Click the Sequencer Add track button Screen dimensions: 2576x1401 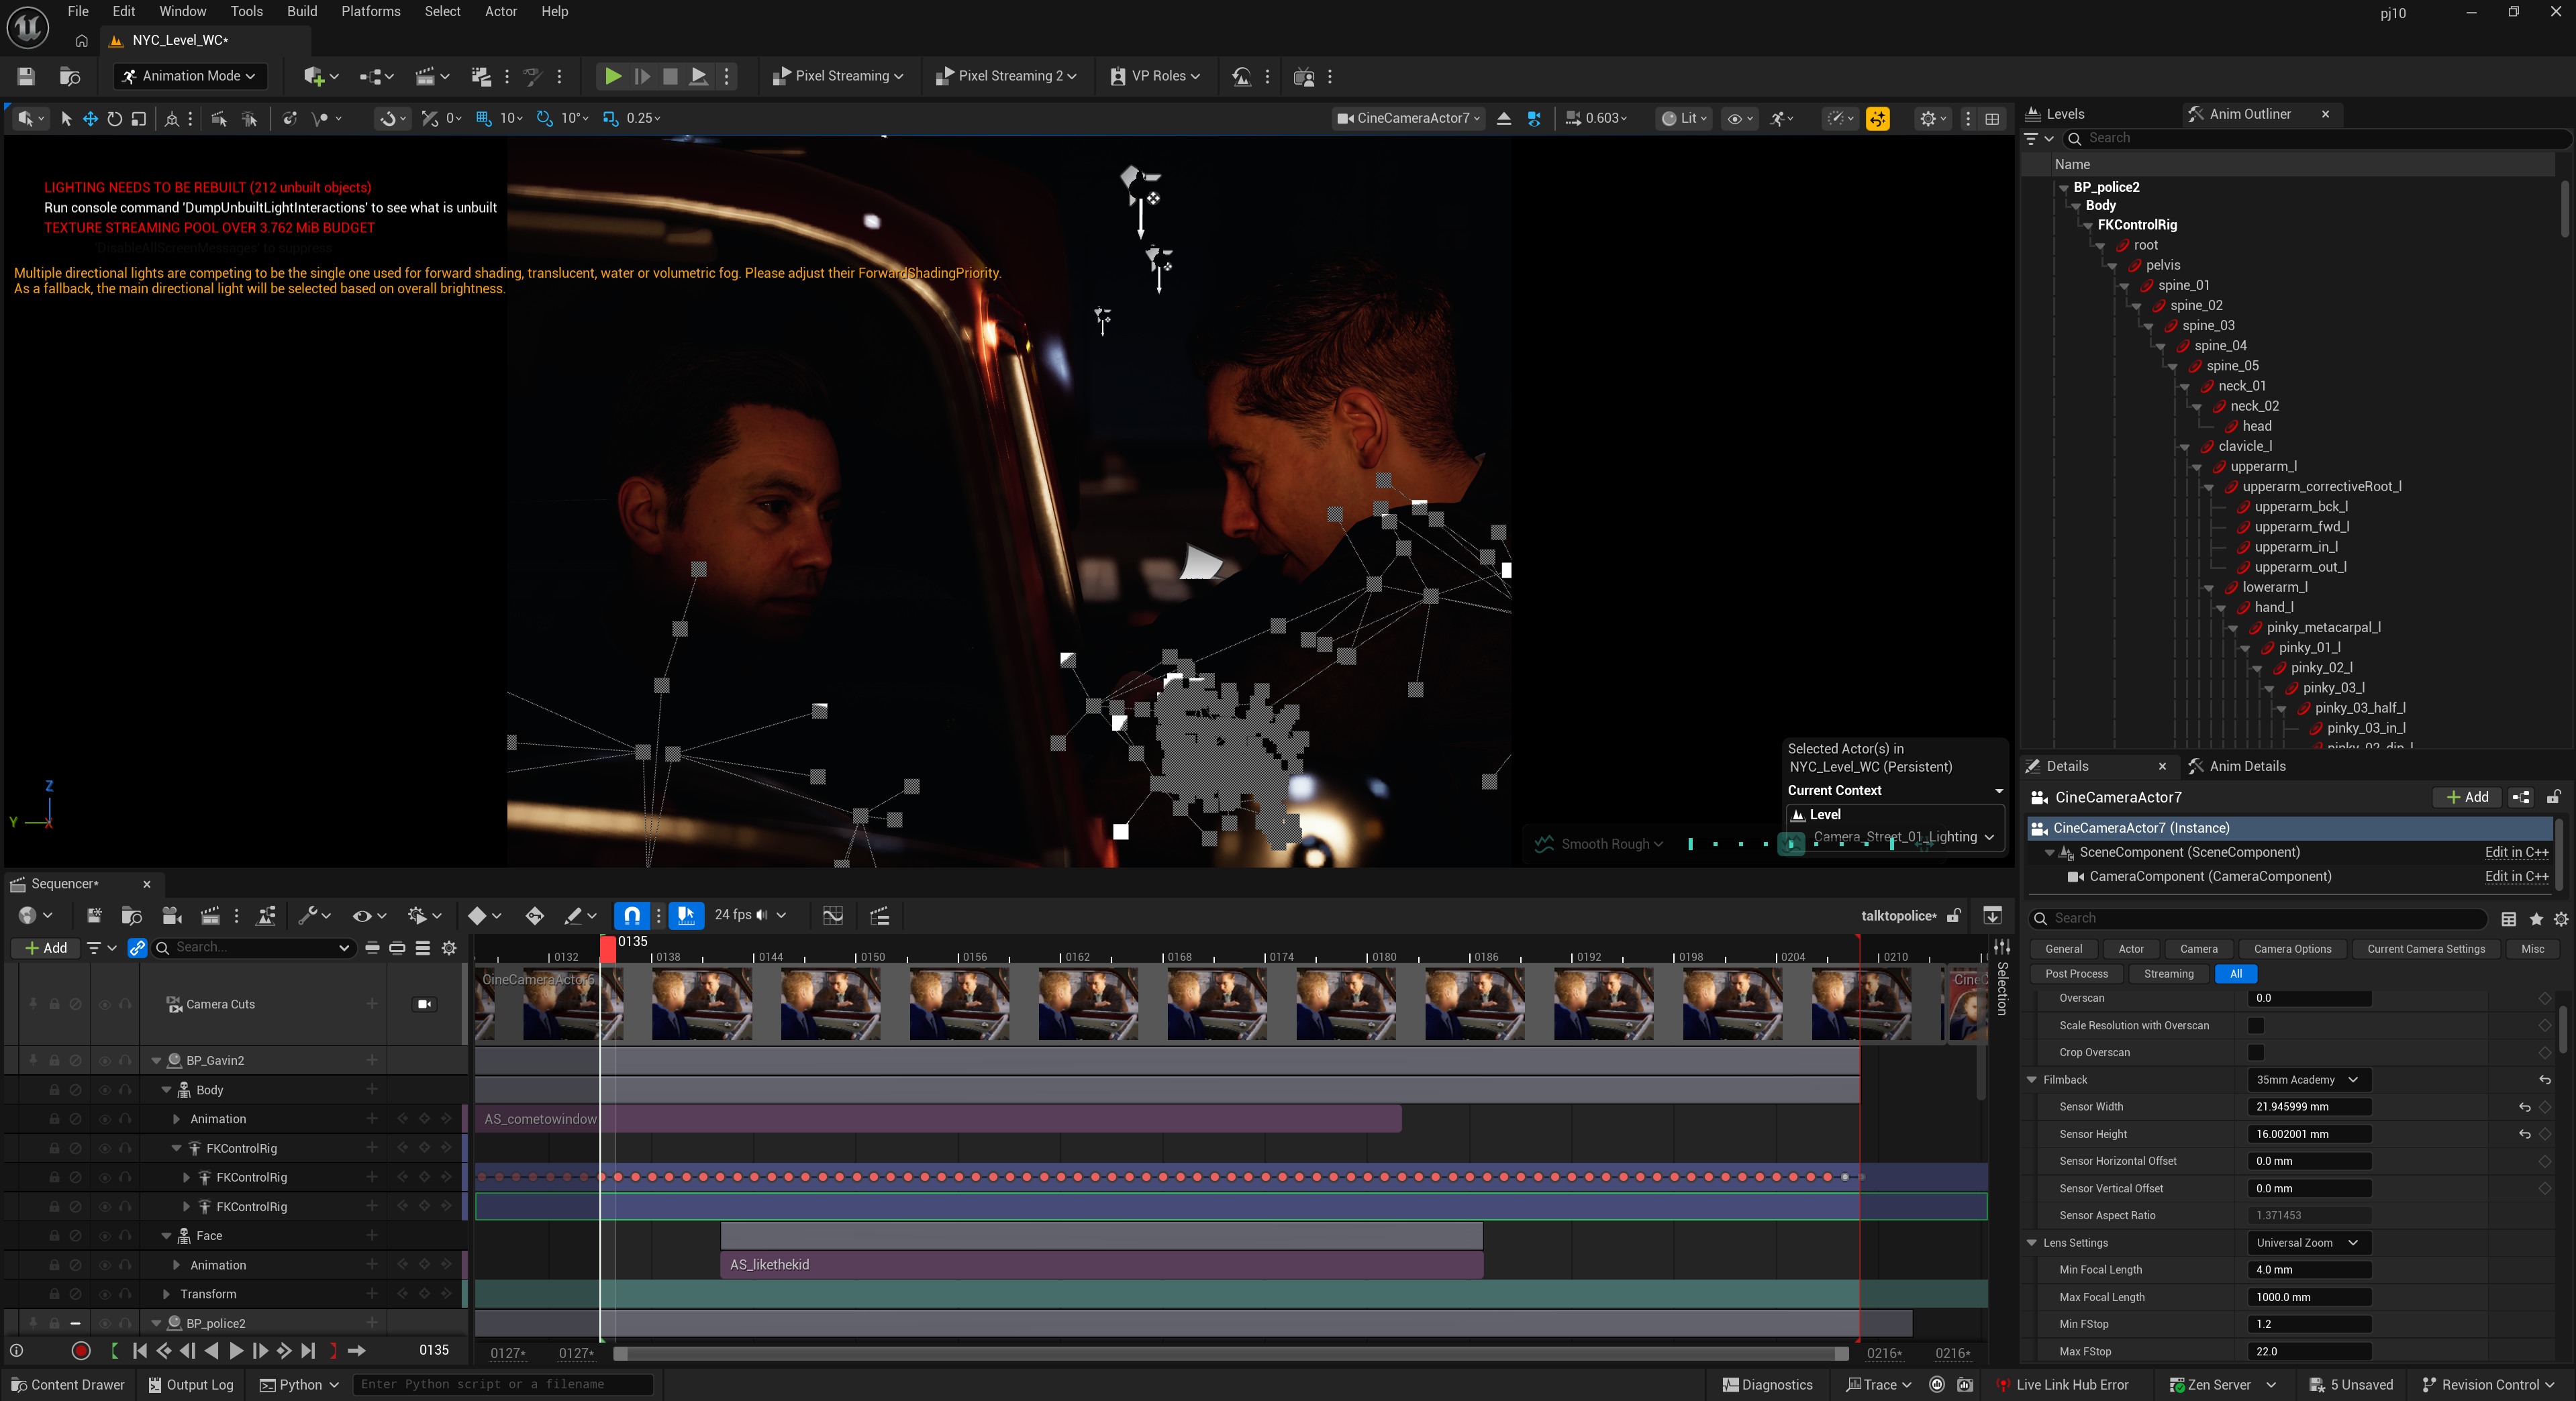pos(45,948)
